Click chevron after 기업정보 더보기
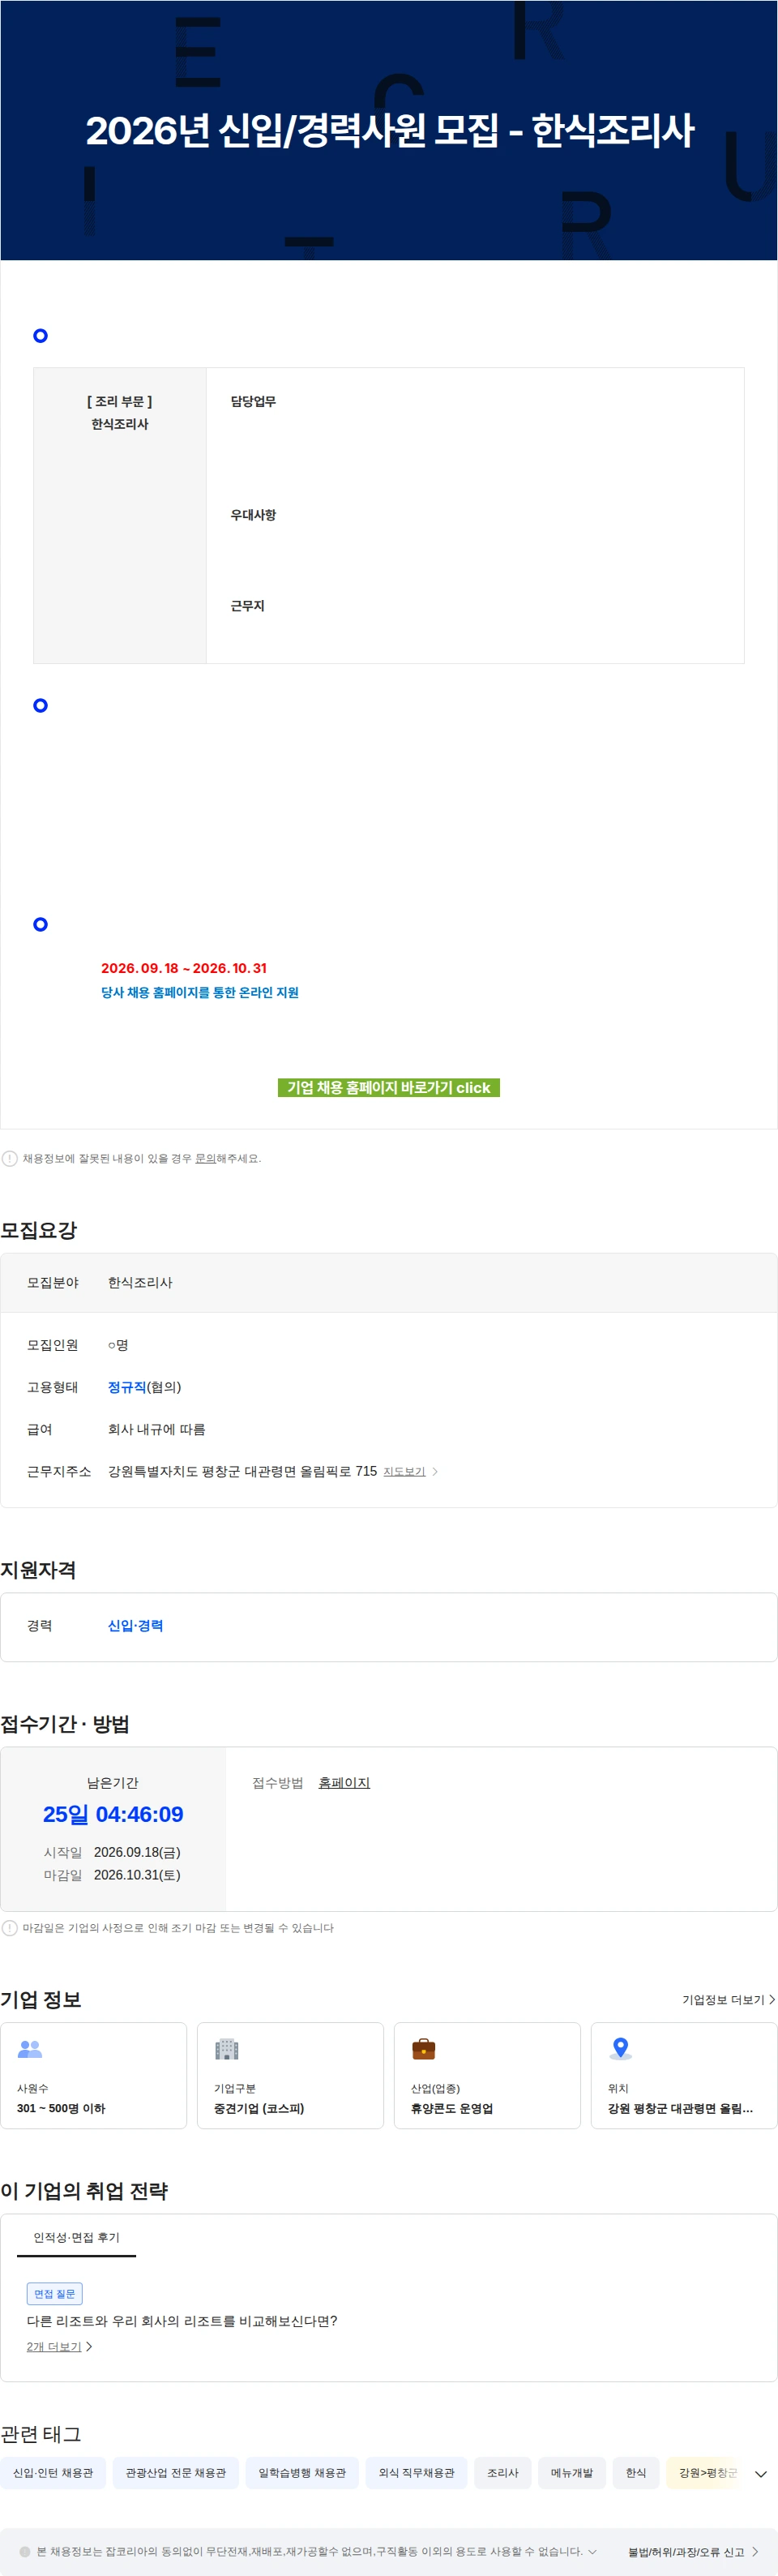Image resolution: width=778 pixels, height=2576 pixels. pyautogui.click(x=771, y=1999)
